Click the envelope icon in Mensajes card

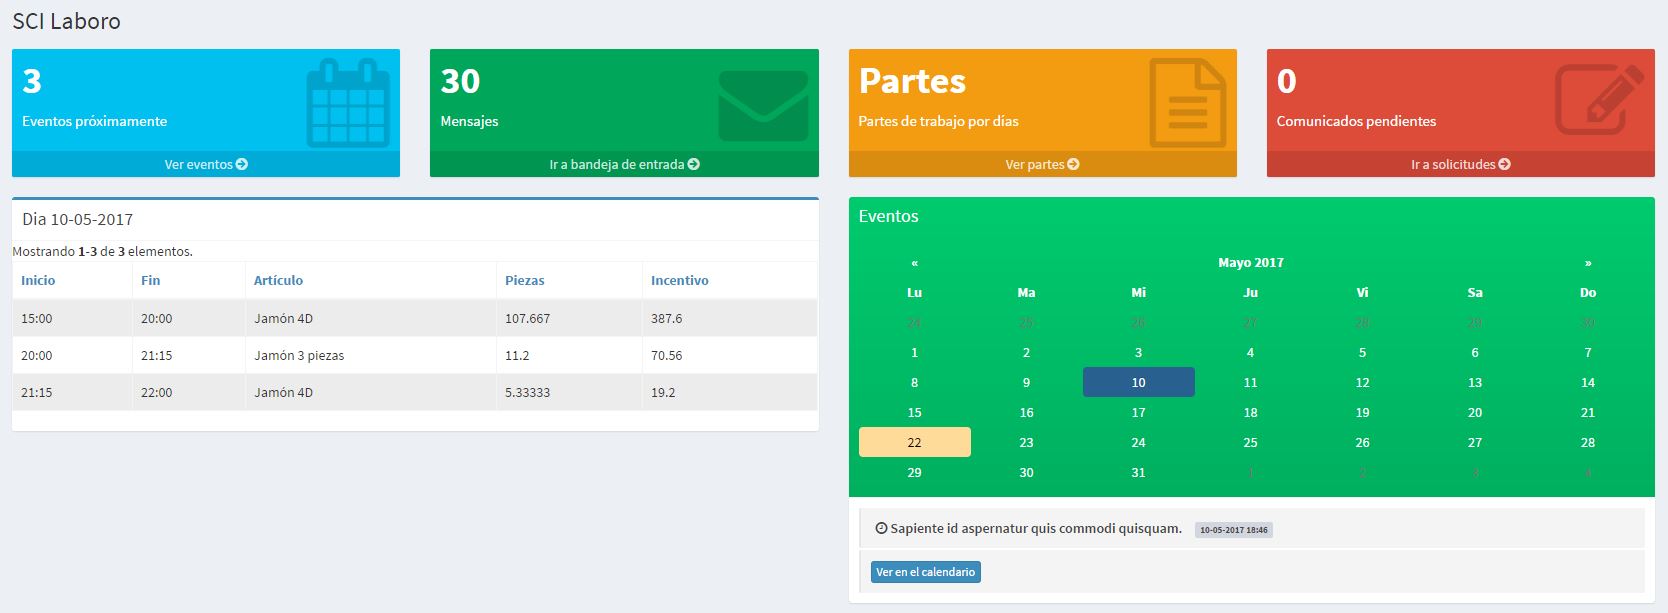point(763,106)
